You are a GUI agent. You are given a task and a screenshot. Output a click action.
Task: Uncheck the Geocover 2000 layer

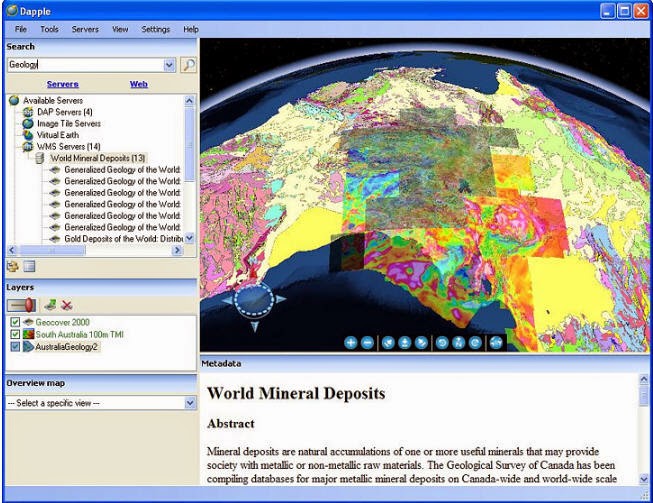[15, 322]
